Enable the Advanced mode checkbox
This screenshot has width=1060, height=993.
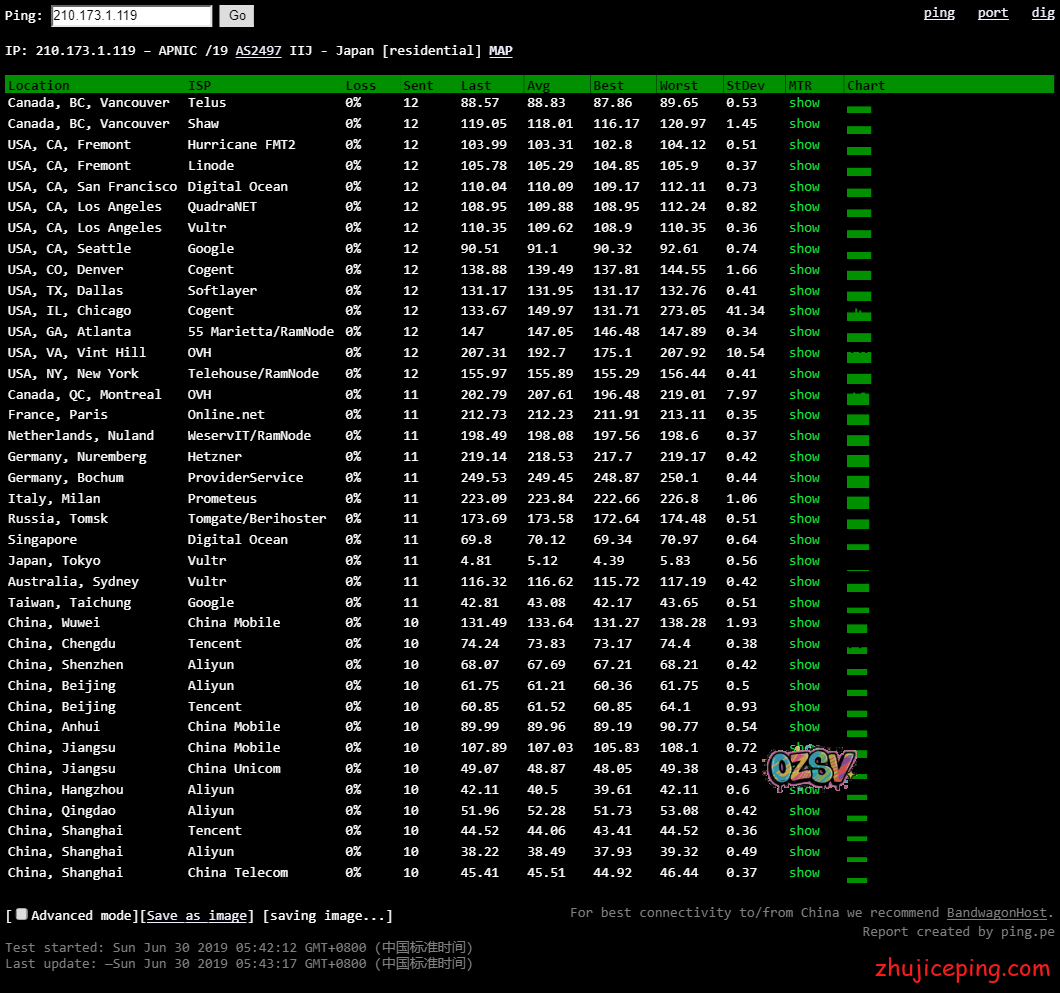click(22, 915)
